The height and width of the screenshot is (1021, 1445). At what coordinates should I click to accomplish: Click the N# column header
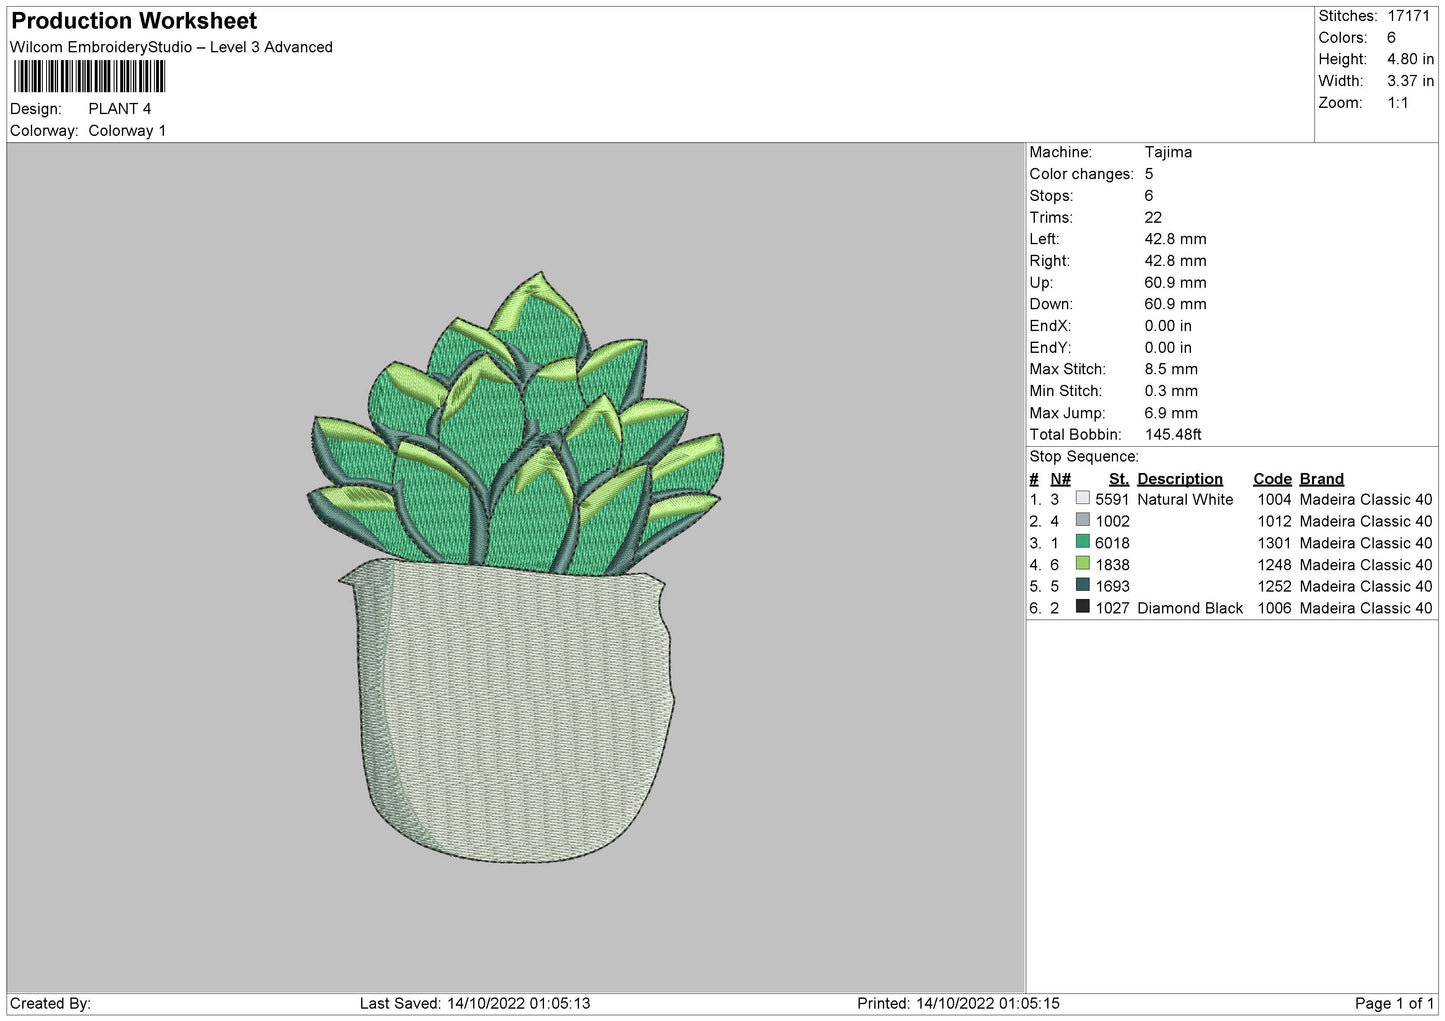(x=1060, y=479)
